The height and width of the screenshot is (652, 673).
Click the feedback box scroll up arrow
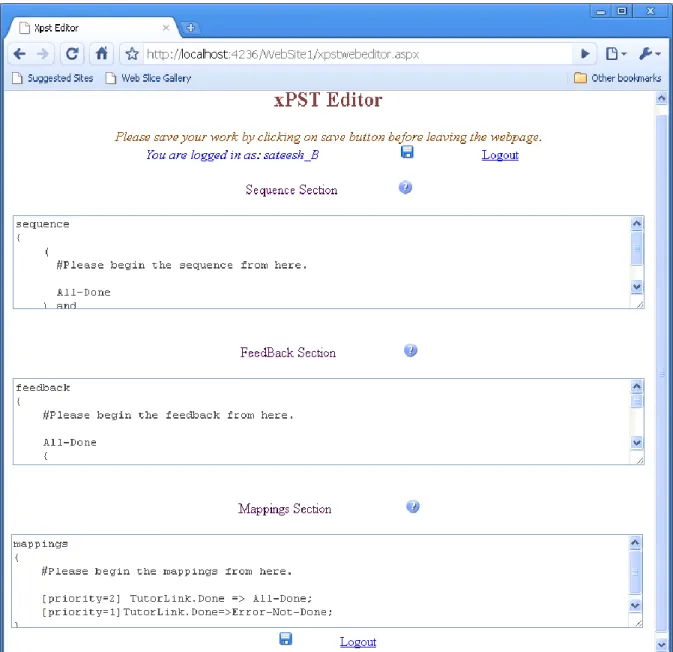tap(637, 386)
